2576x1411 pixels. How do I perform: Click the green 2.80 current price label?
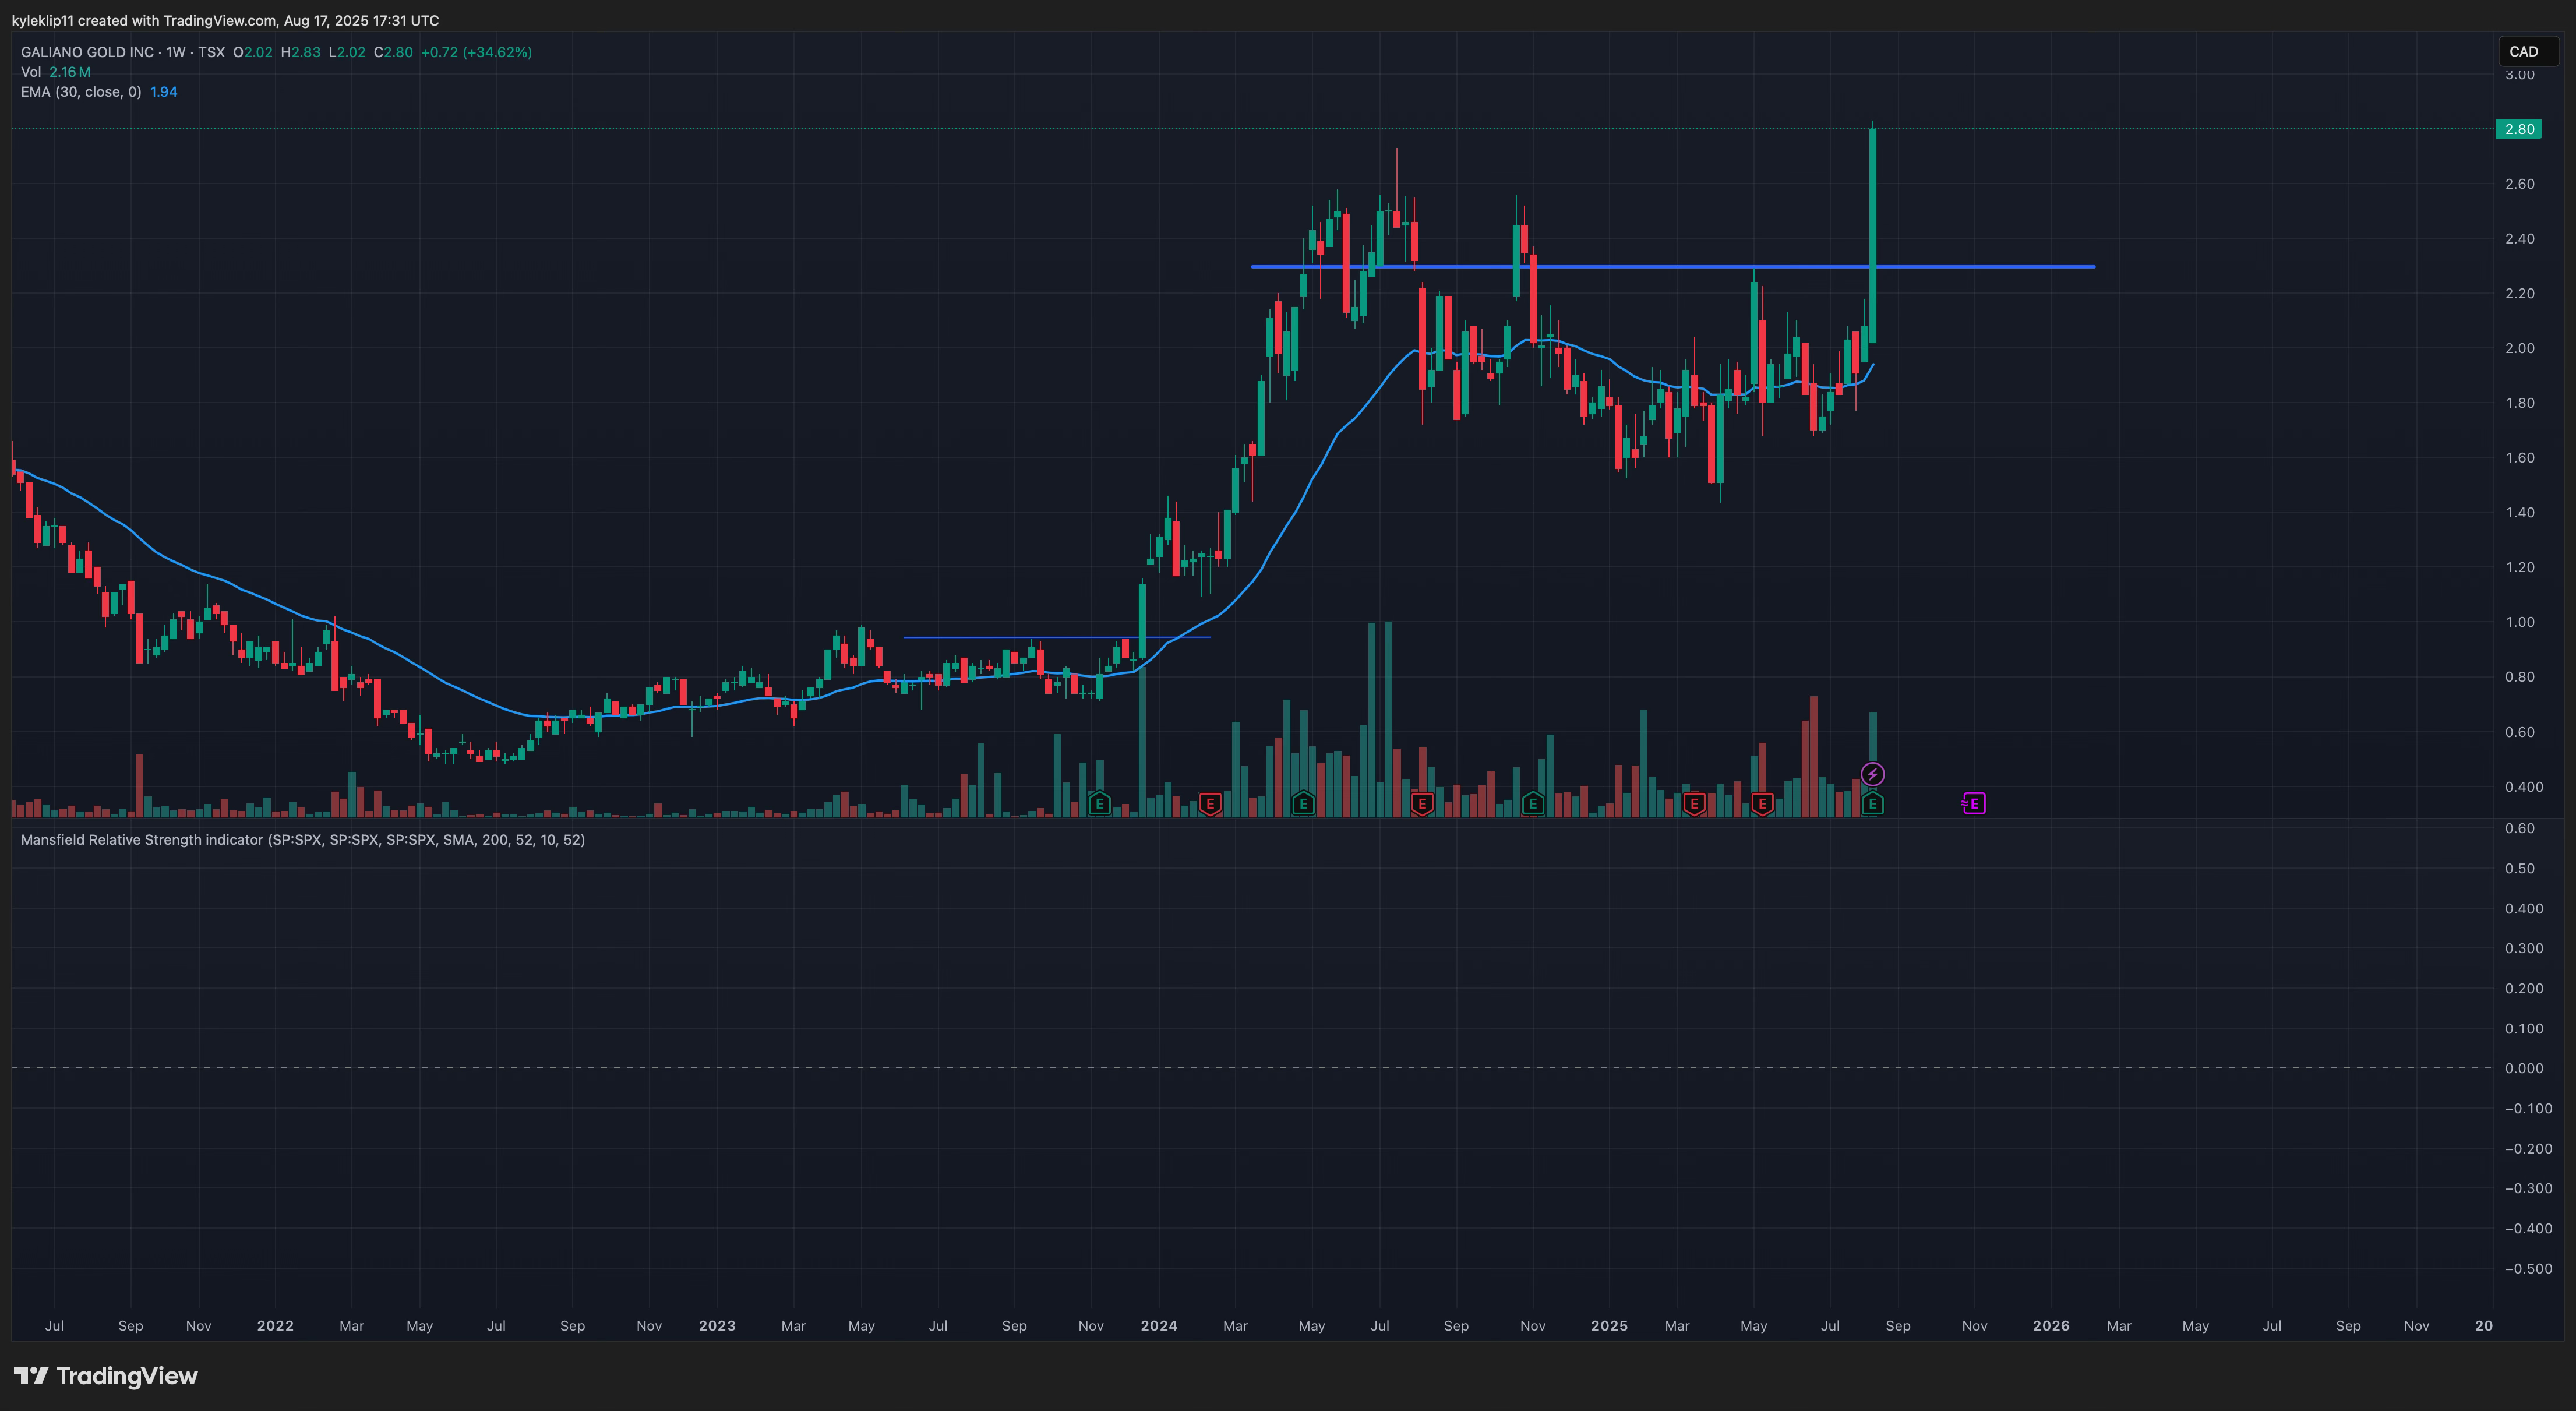tap(2518, 129)
